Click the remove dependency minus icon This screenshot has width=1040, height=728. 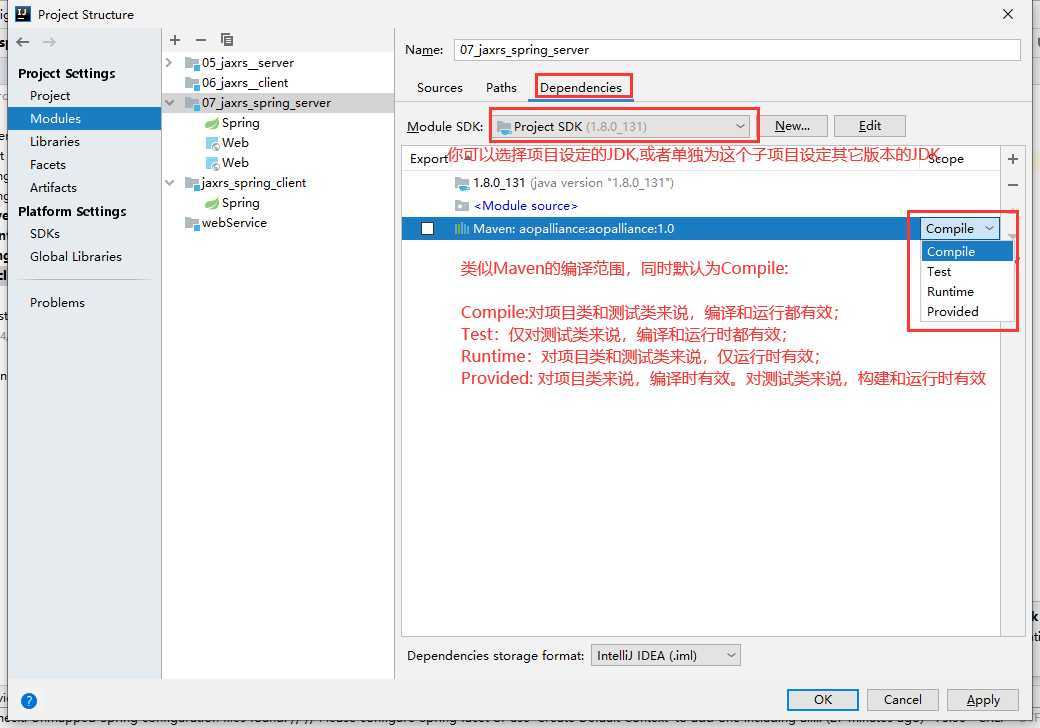pyautogui.click(x=1013, y=185)
